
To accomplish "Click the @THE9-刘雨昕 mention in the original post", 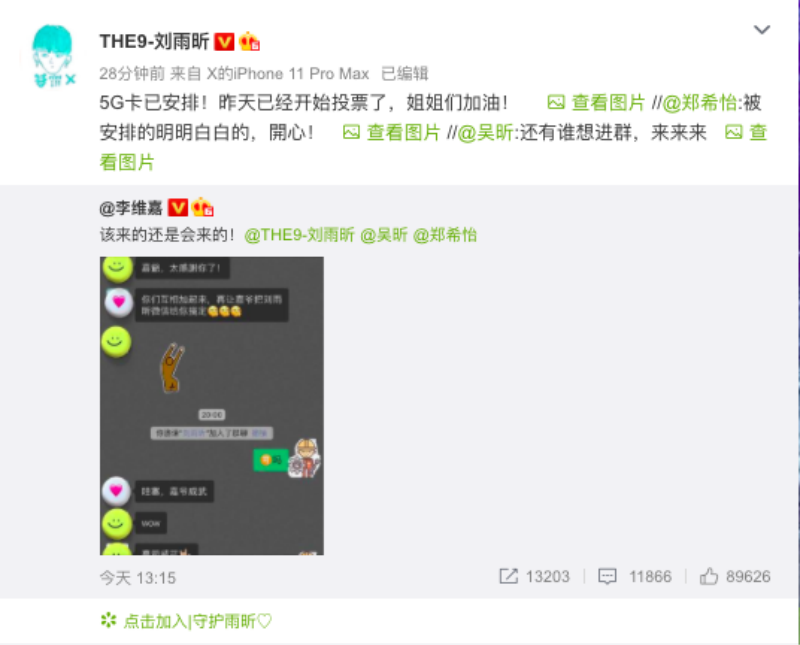I will pyautogui.click(x=299, y=235).
